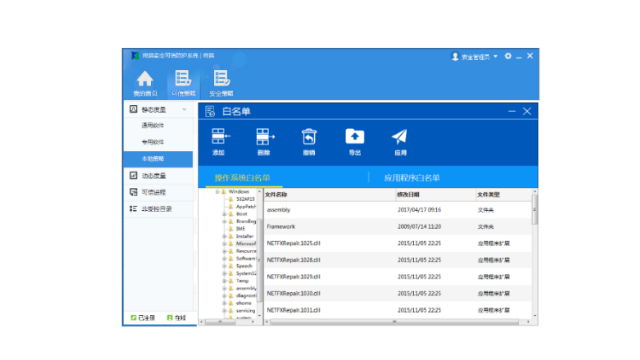Click the 删除 (delete) row icon
The image size is (640, 360).
pyautogui.click(x=265, y=137)
